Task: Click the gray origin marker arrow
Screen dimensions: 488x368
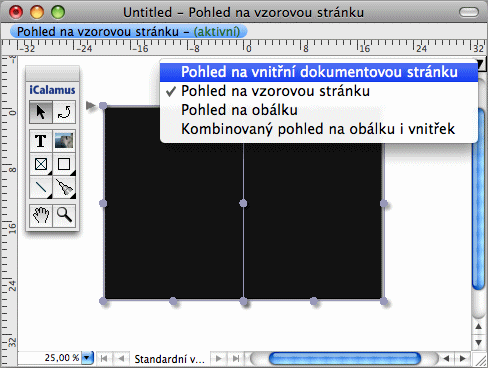Action: click(x=90, y=105)
